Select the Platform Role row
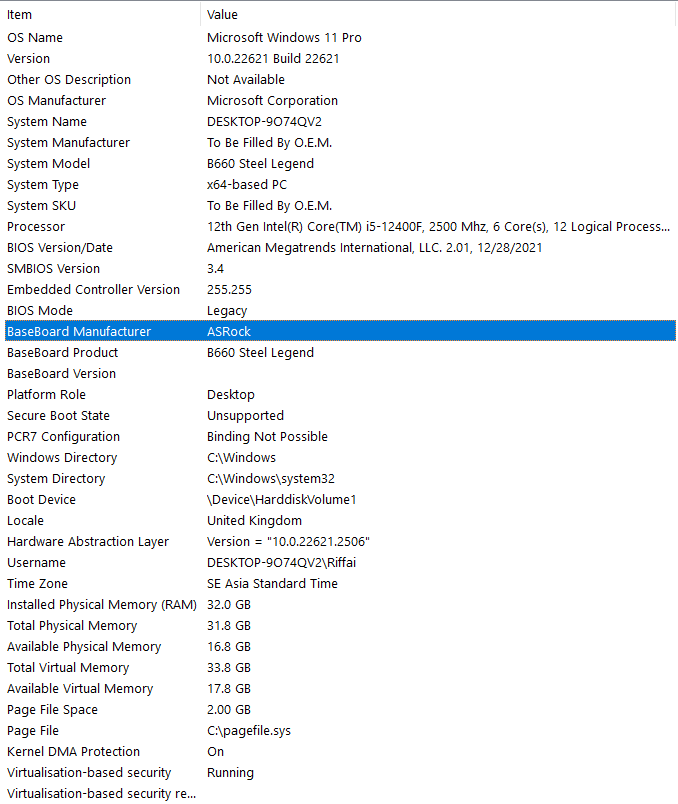The image size is (678, 804). point(340,395)
